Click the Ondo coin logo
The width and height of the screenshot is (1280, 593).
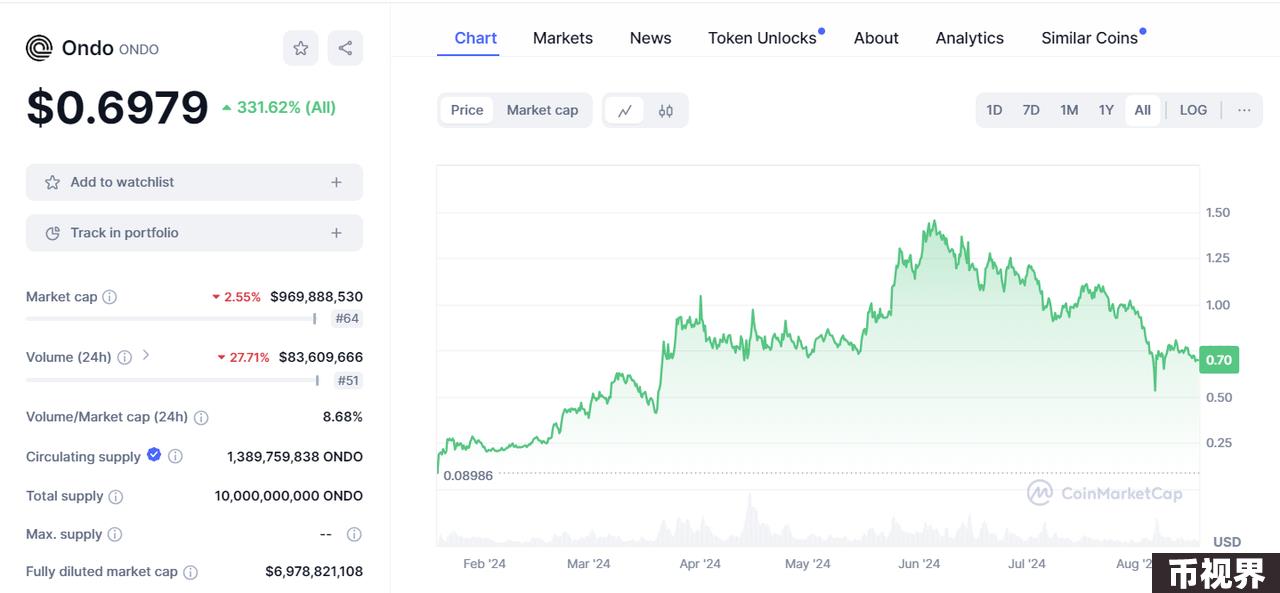(x=39, y=48)
